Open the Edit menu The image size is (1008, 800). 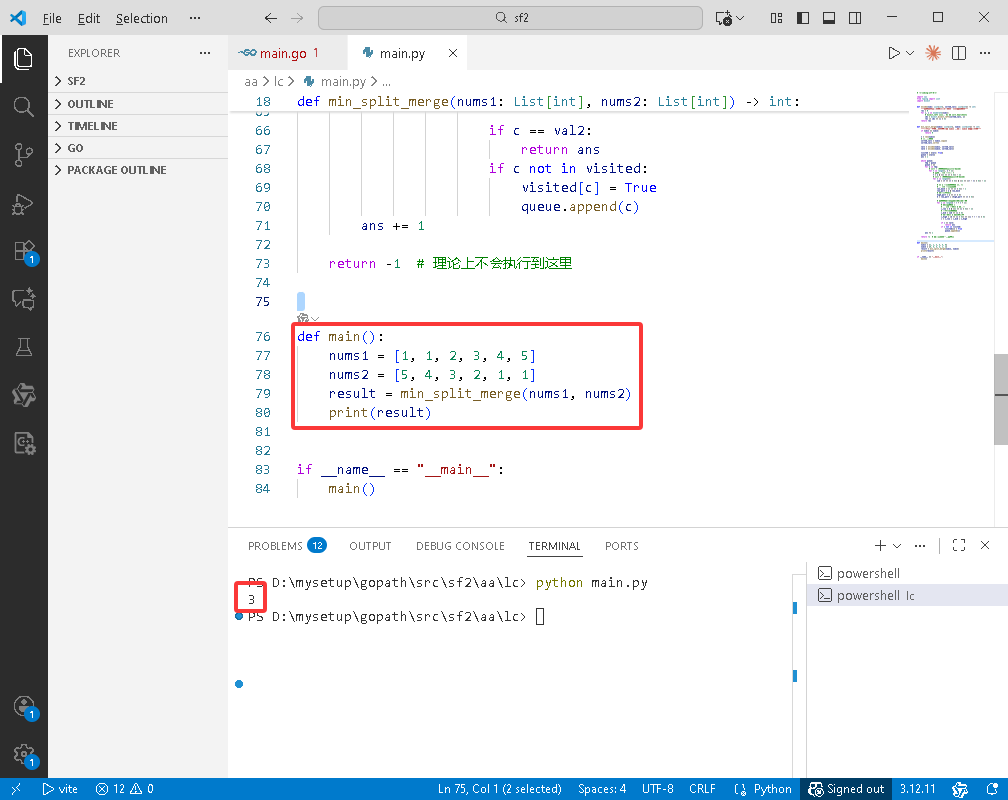pos(89,18)
